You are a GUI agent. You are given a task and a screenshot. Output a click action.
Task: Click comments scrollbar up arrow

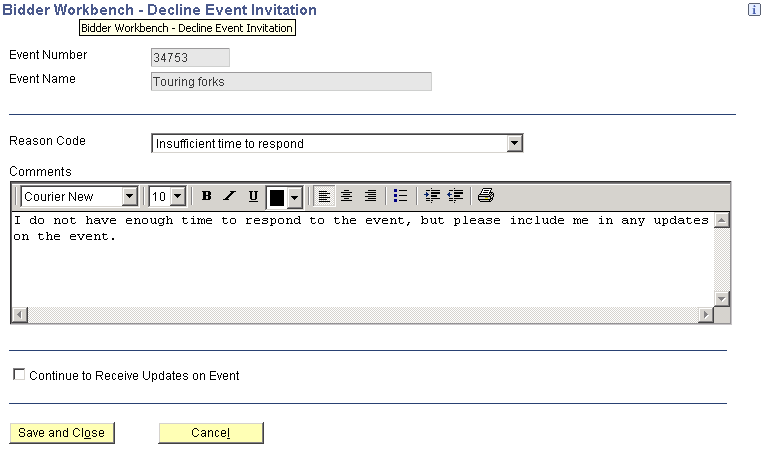click(x=722, y=220)
